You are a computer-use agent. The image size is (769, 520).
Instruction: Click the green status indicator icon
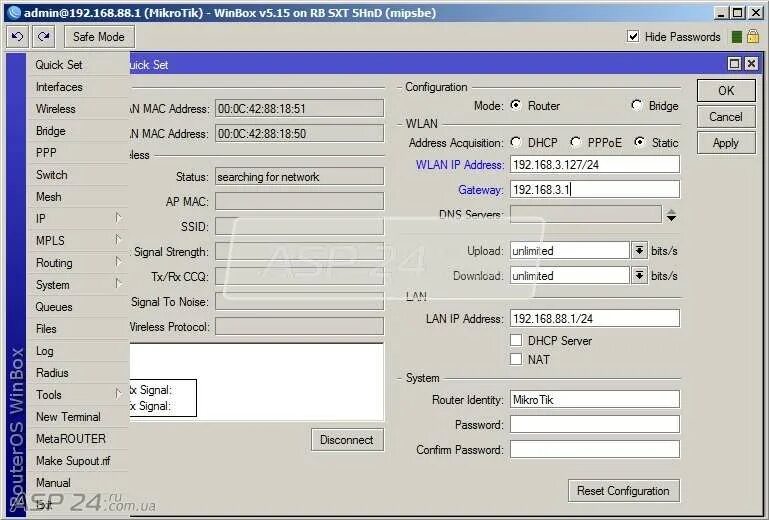pos(737,37)
